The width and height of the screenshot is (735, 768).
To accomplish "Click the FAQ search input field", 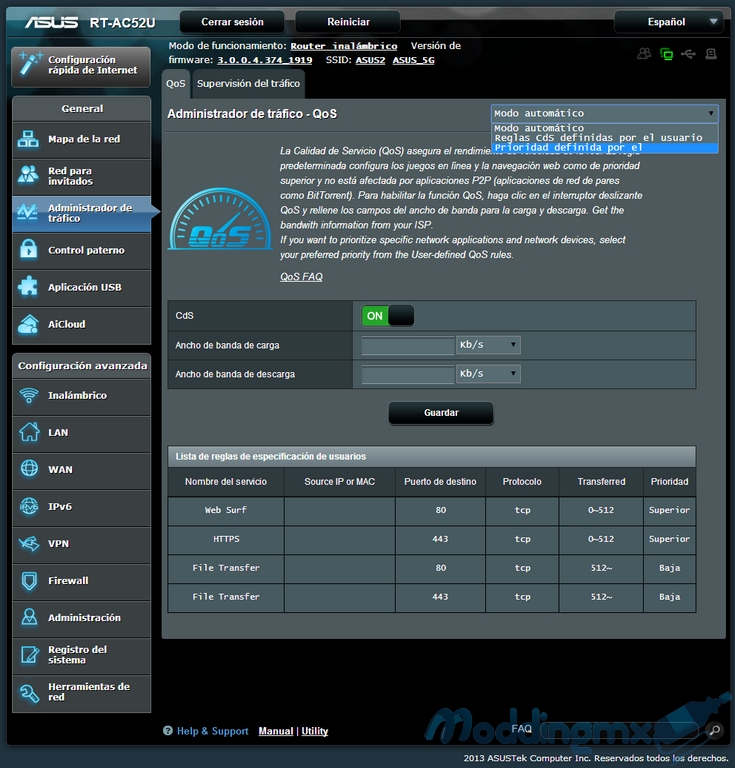I will tap(621, 730).
